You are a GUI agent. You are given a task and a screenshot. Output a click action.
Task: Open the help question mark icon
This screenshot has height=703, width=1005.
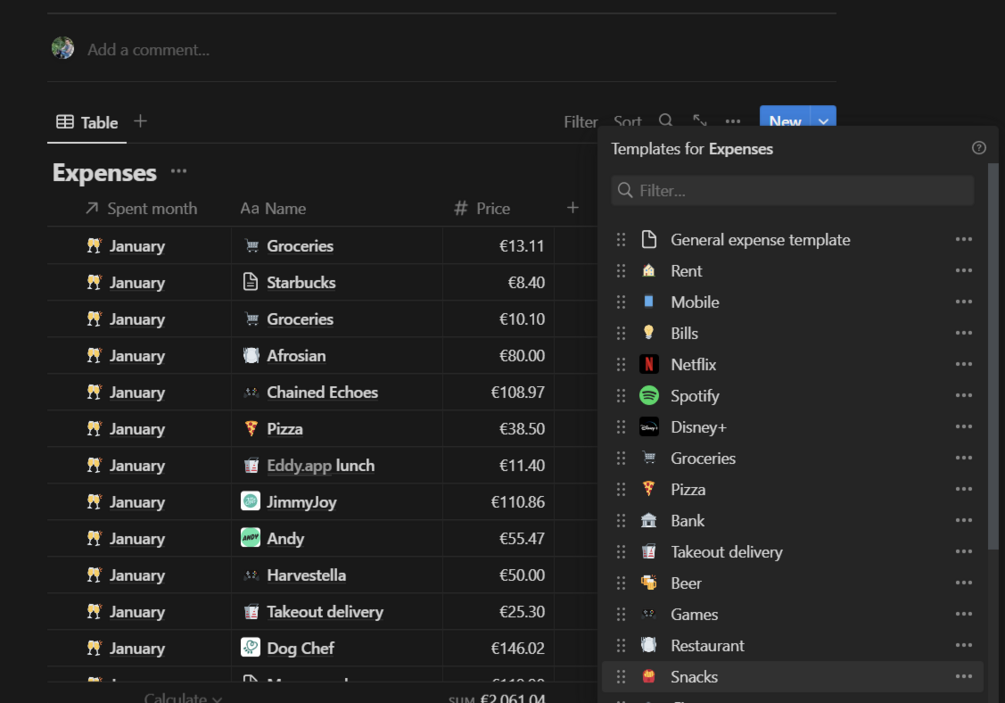978,148
